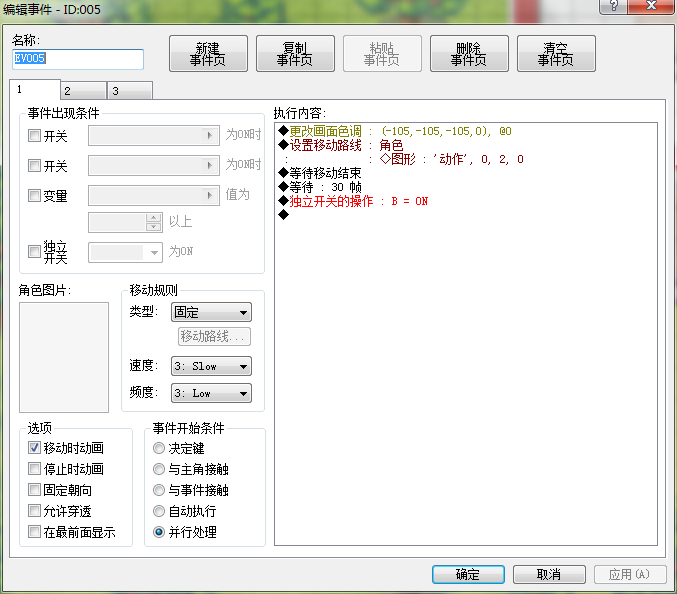Open the second 开关 selector field
The width and height of the screenshot is (677, 594).
point(154,165)
